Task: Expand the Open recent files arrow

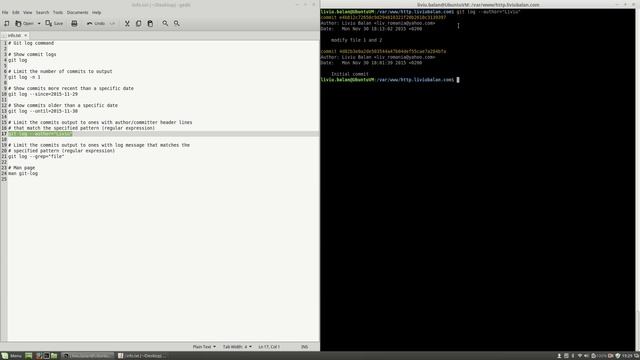Action: [39, 24]
